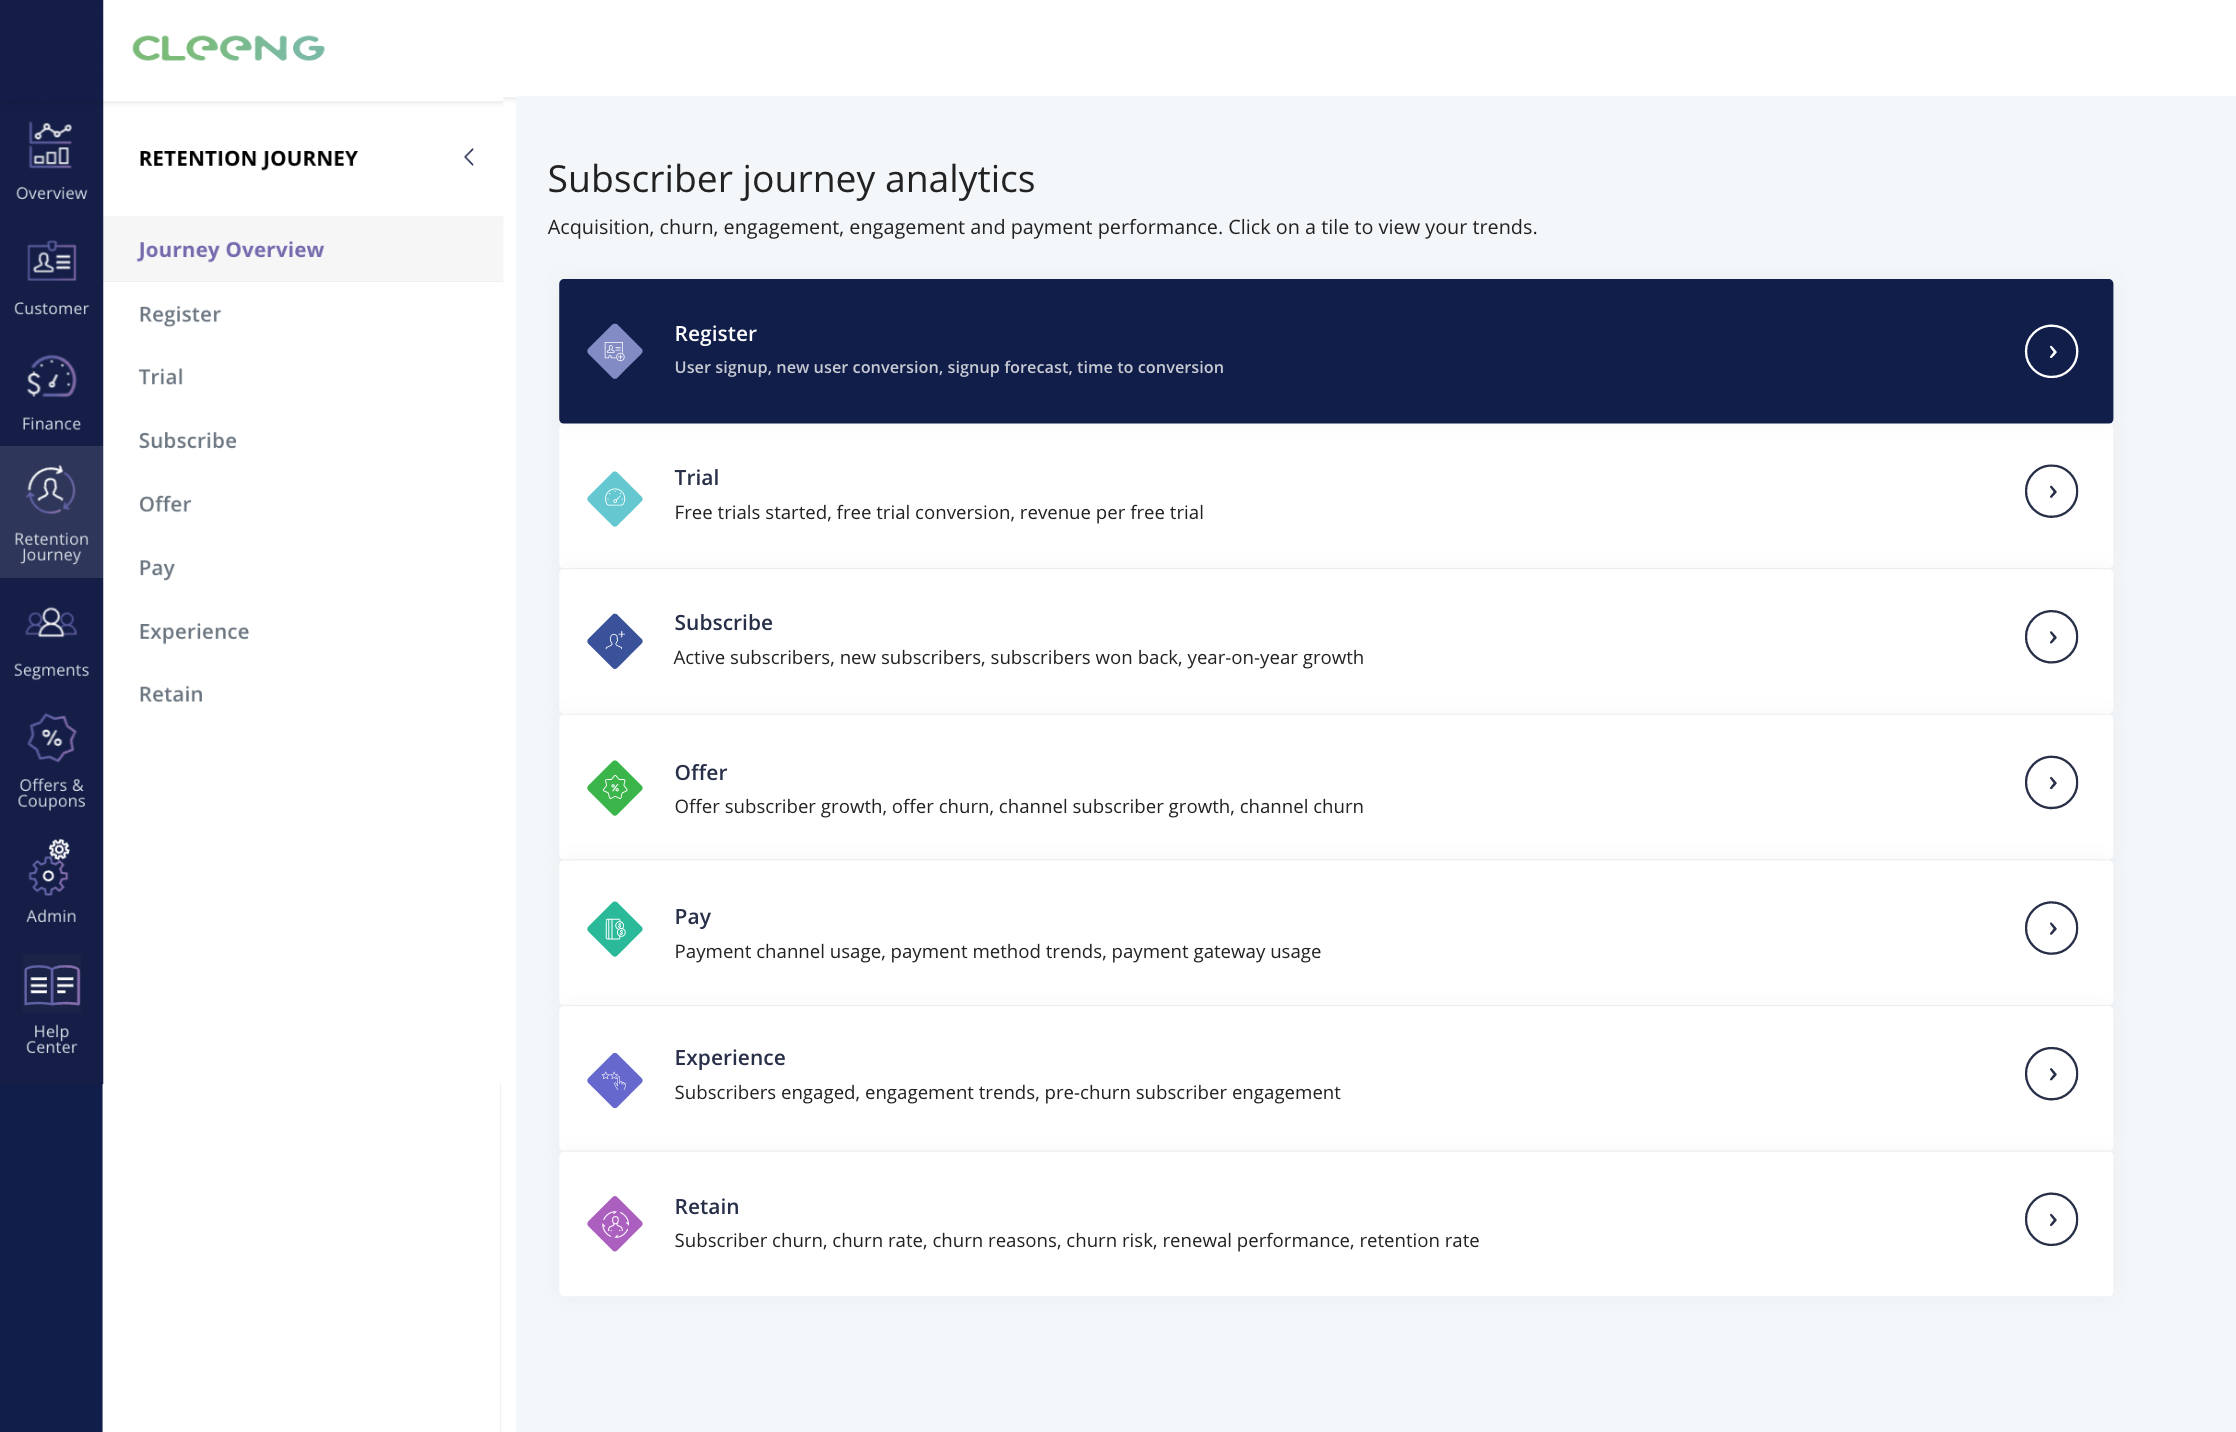Click 'Offer subscriber growth' description text
This screenshot has width=2236, height=1432.
(1019, 806)
